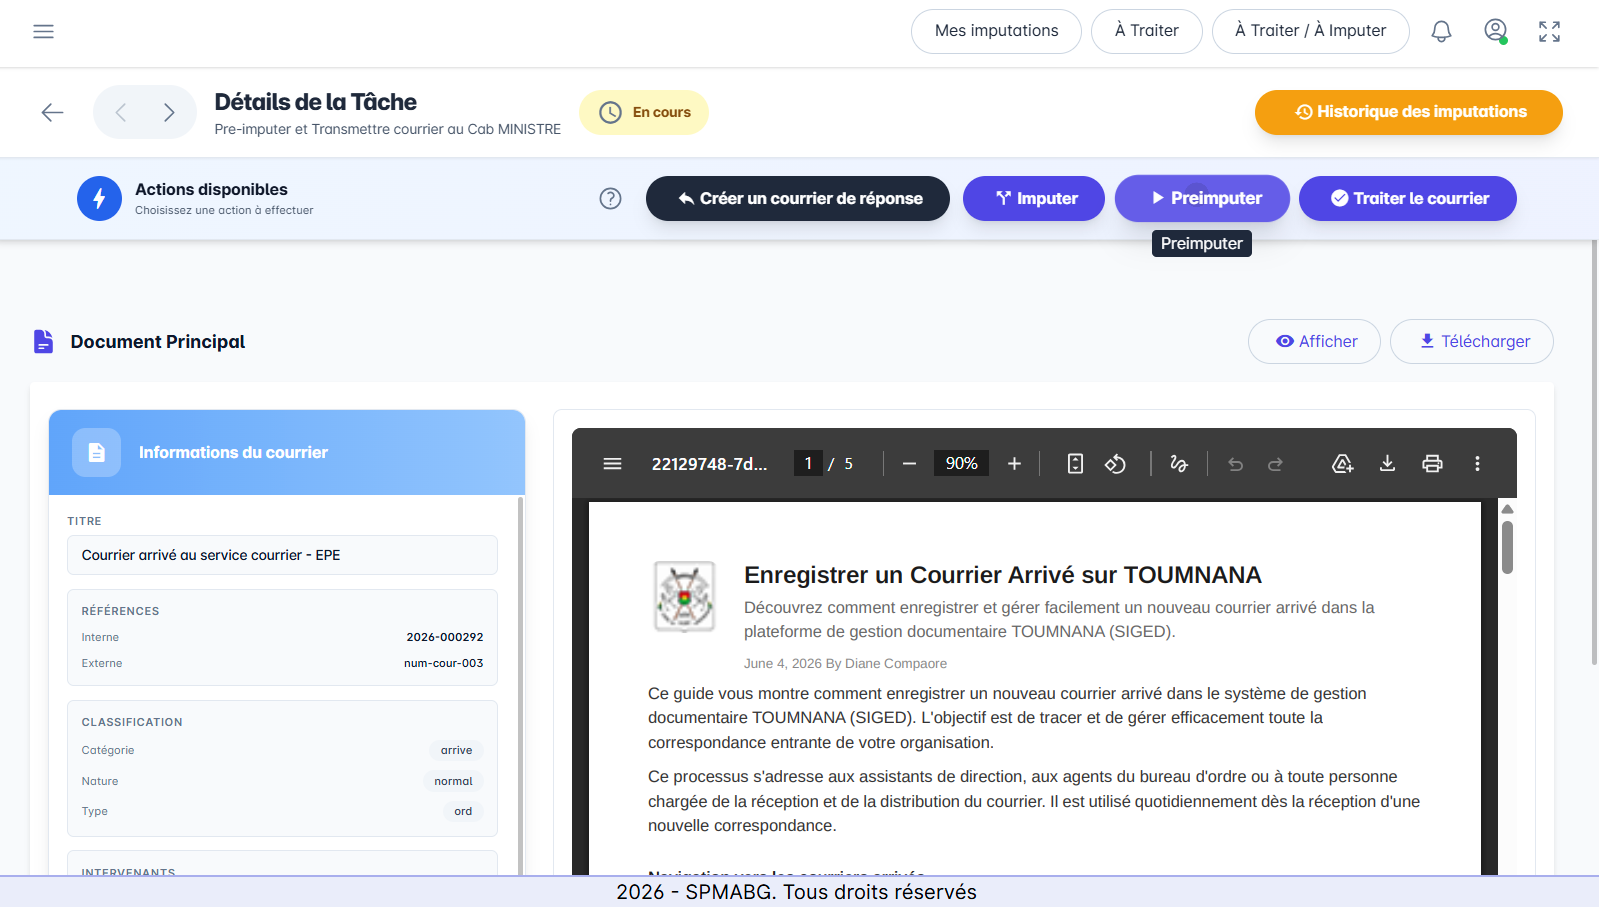The height and width of the screenshot is (907, 1599).
Task: Open the user profile icon
Action: tap(1496, 31)
